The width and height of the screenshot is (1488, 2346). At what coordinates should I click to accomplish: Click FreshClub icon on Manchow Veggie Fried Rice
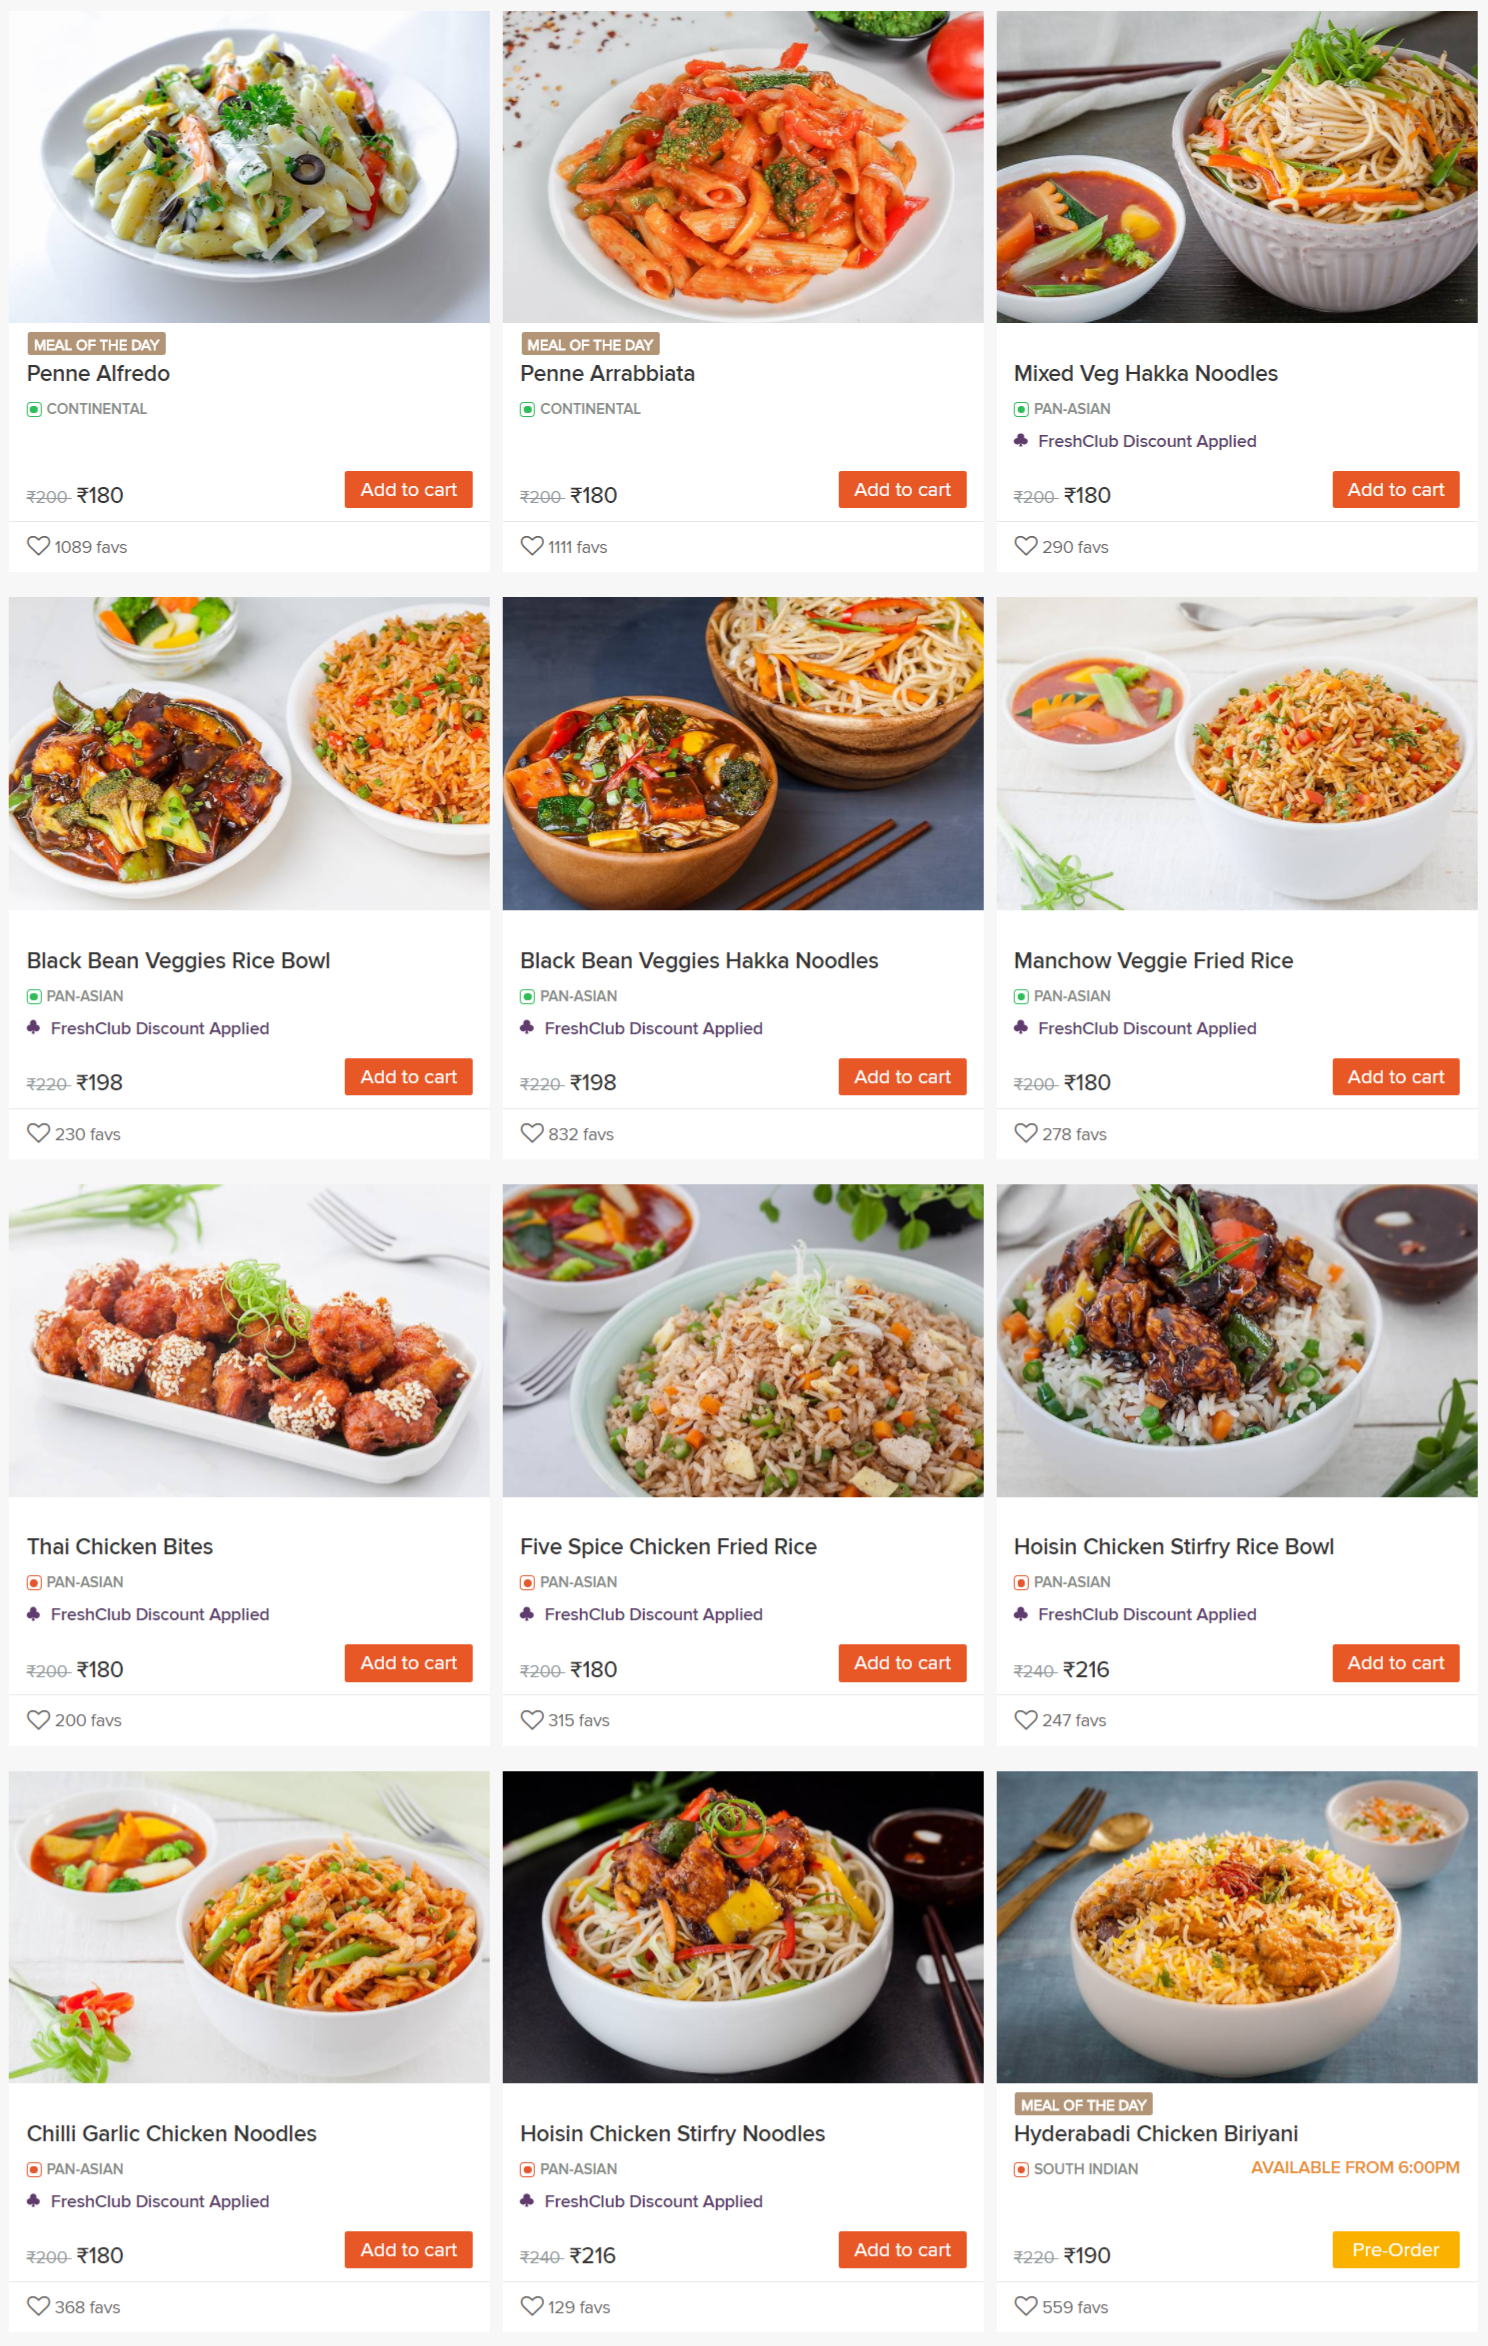tap(1021, 1027)
